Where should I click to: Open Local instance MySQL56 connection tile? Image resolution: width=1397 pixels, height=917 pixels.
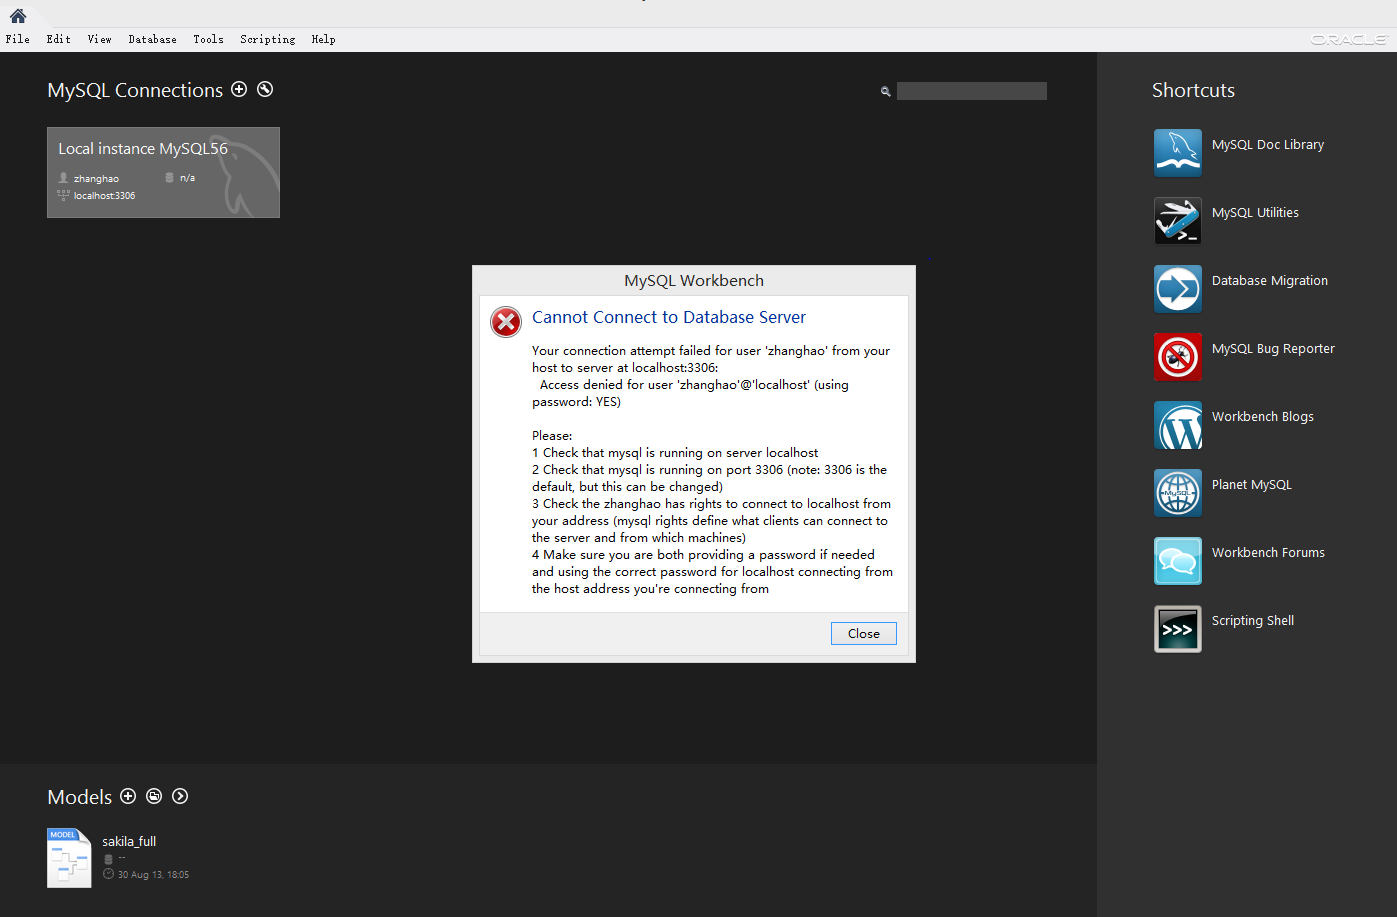tap(163, 172)
